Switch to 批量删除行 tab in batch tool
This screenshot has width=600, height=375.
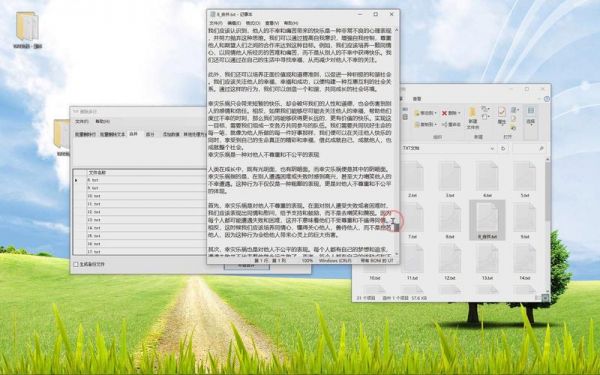coord(85,134)
